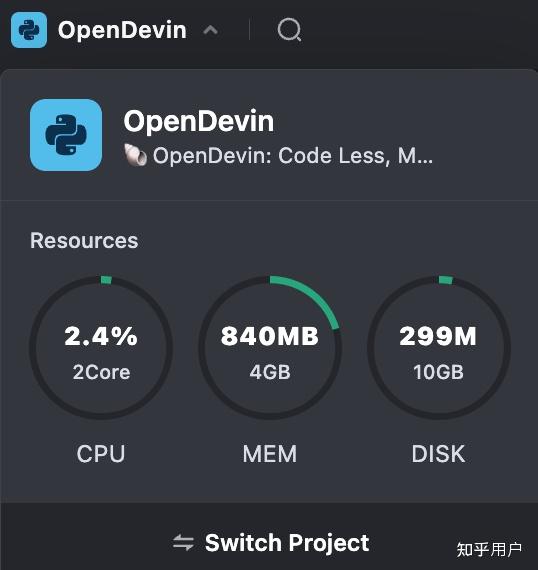Click the 299M disk usage ring gauge
The image size is (538, 570).
tap(438, 348)
